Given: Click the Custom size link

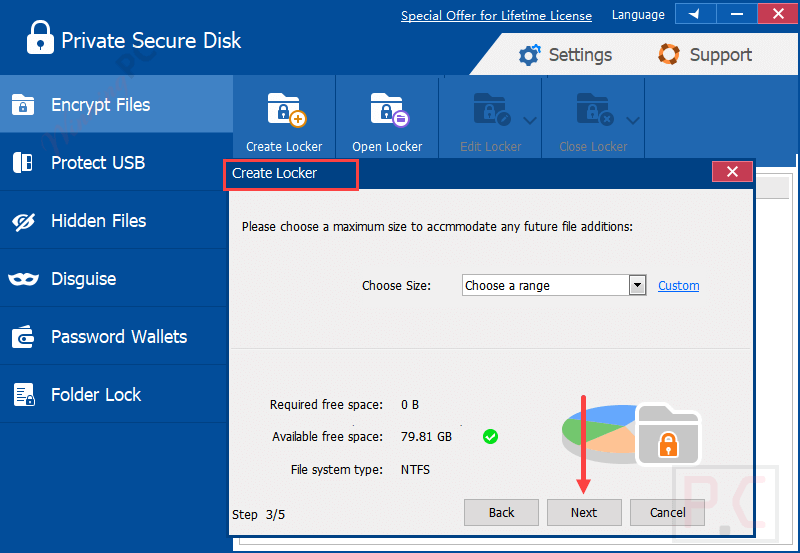Looking at the screenshot, I should tap(679, 286).
